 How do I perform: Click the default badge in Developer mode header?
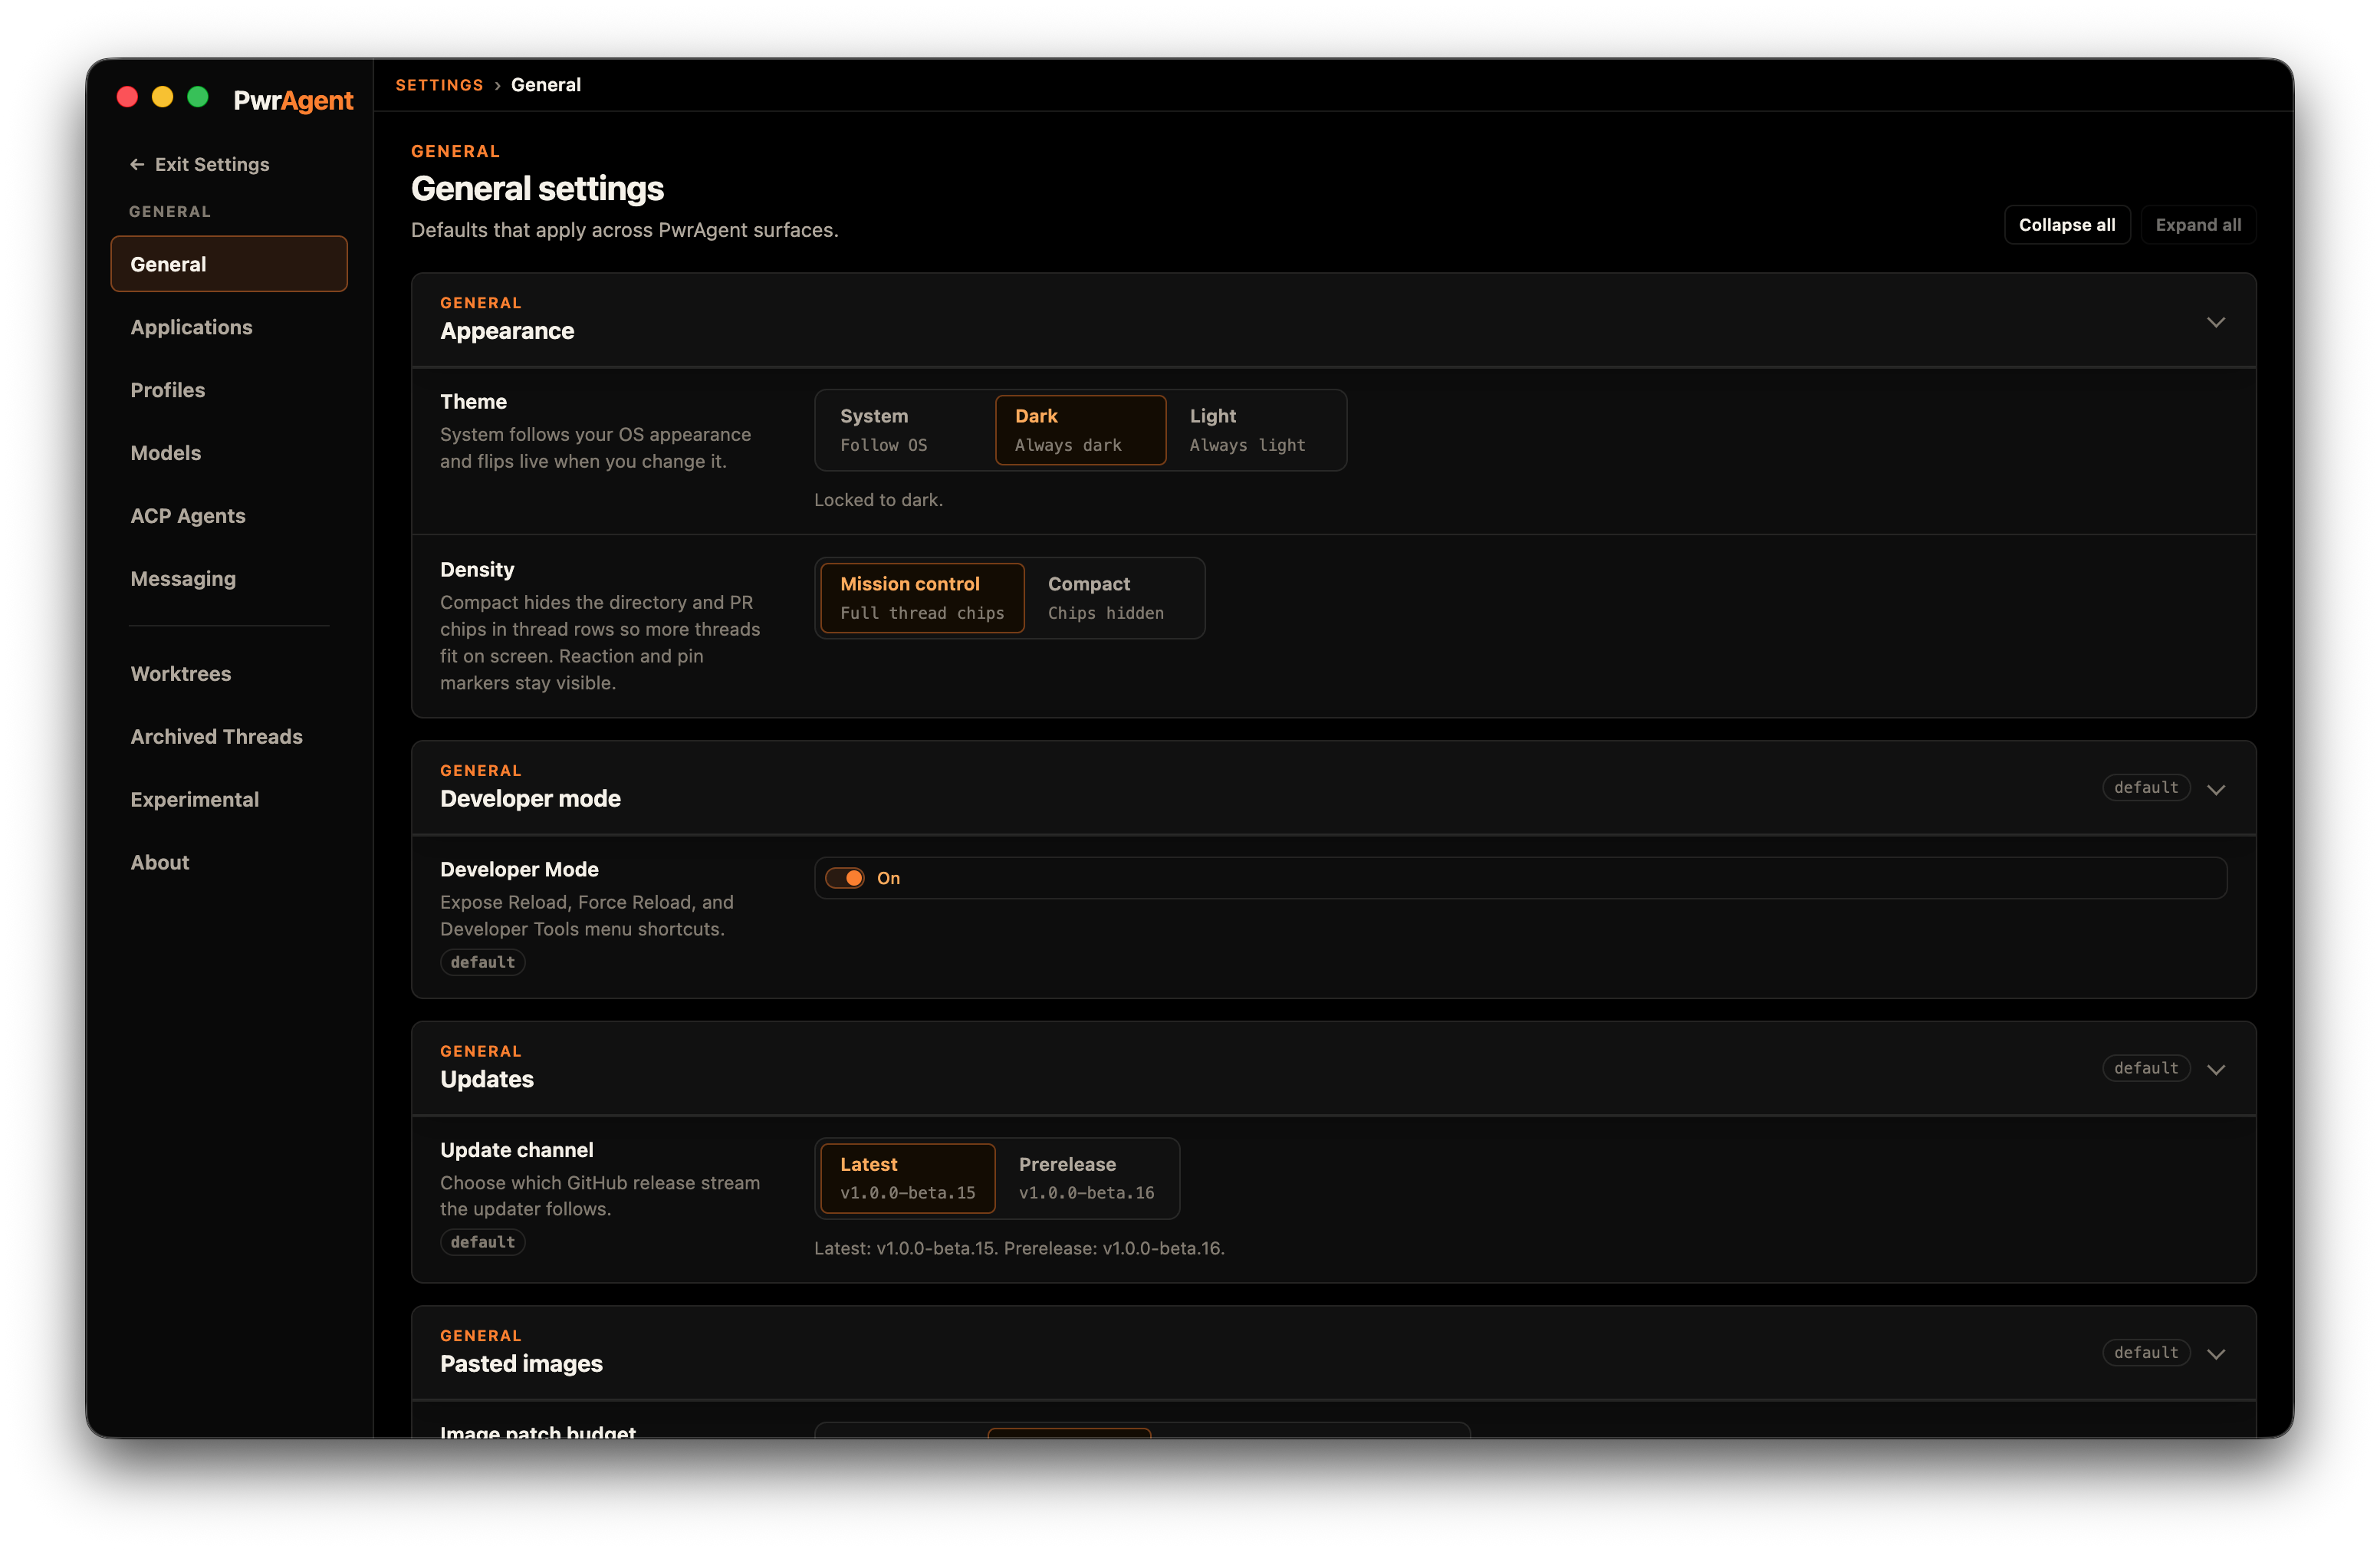(2146, 788)
